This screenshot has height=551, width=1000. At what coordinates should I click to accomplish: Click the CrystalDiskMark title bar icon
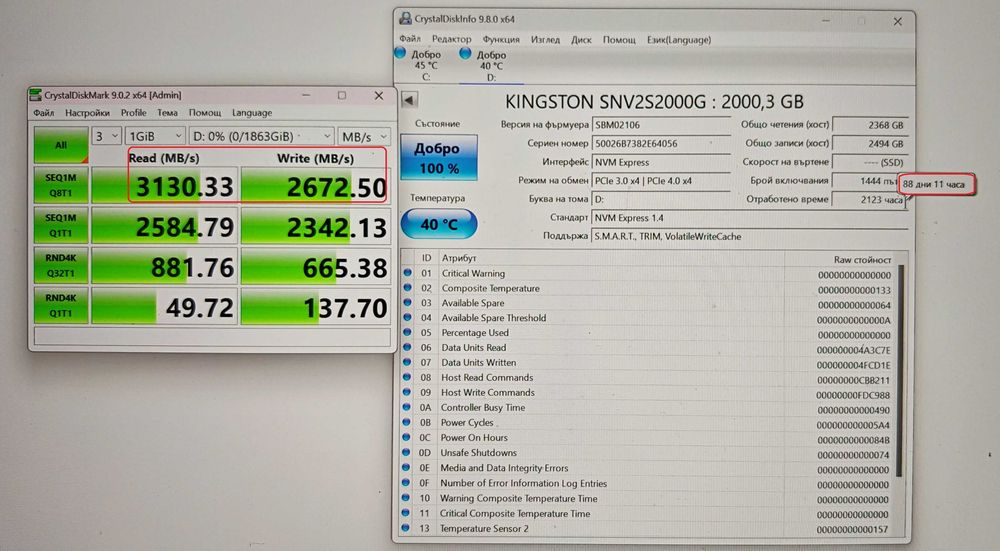[36, 95]
